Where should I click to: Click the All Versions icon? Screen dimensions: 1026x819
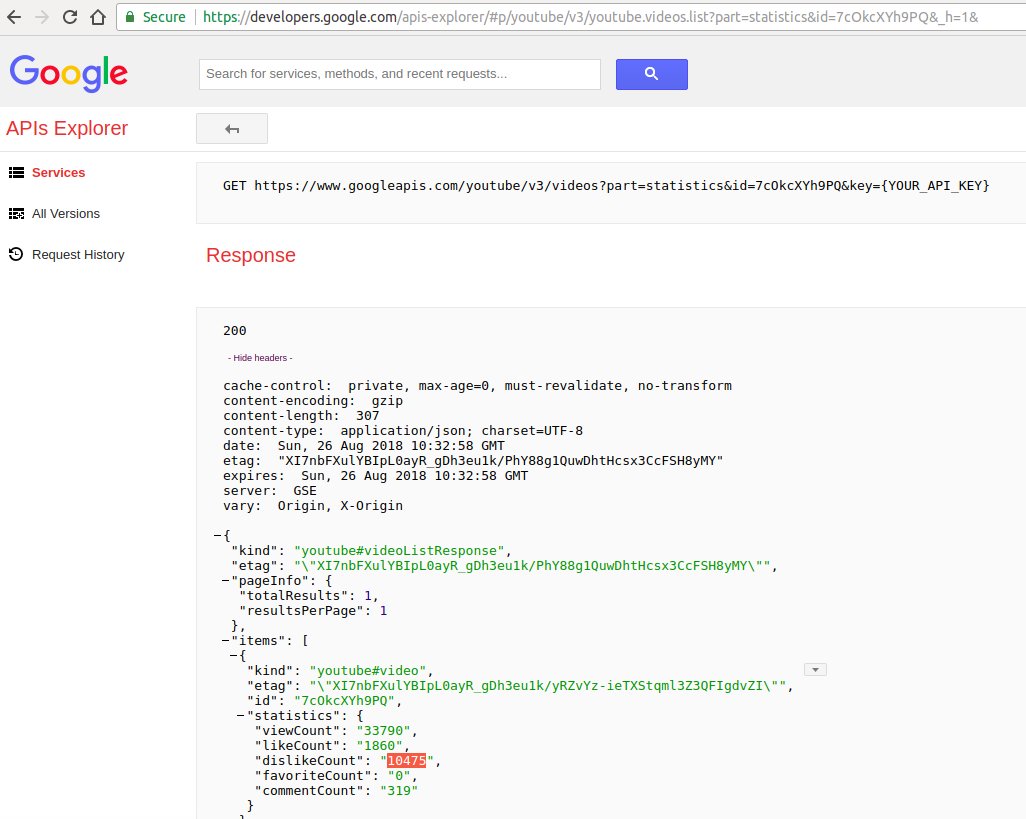[x=16, y=214]
